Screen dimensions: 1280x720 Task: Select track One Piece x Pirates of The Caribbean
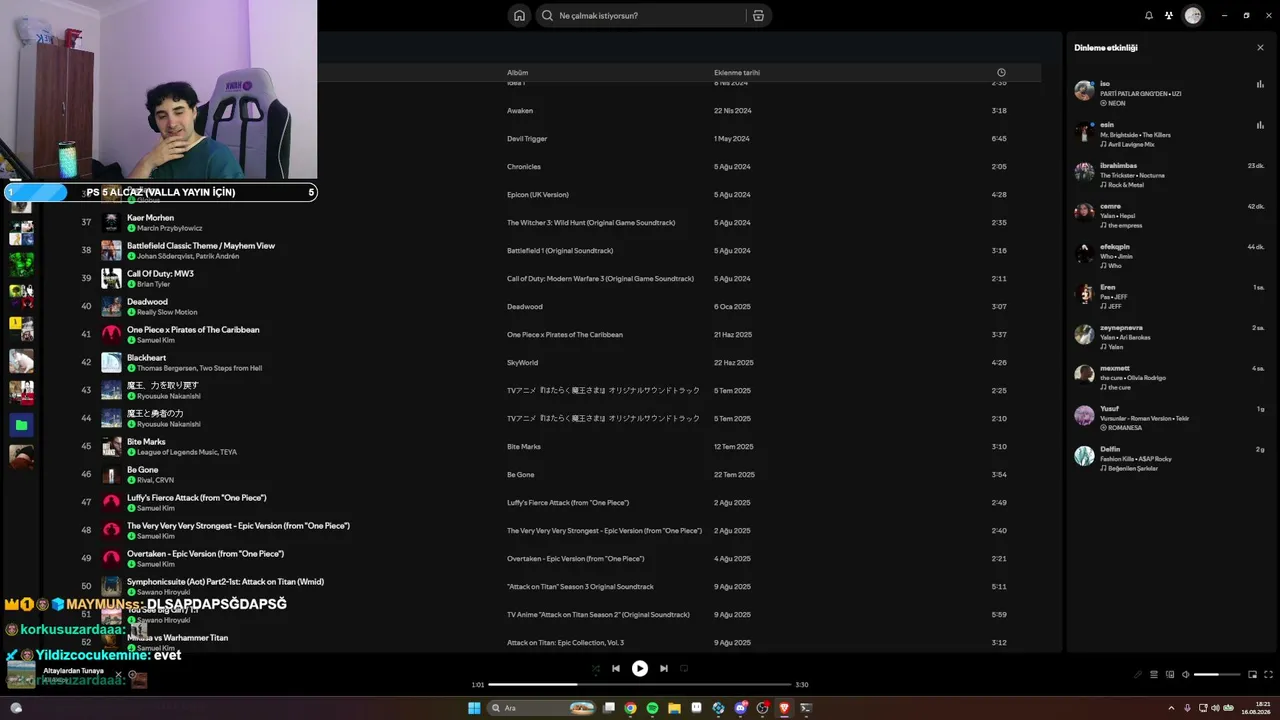[x=193, y=330]
